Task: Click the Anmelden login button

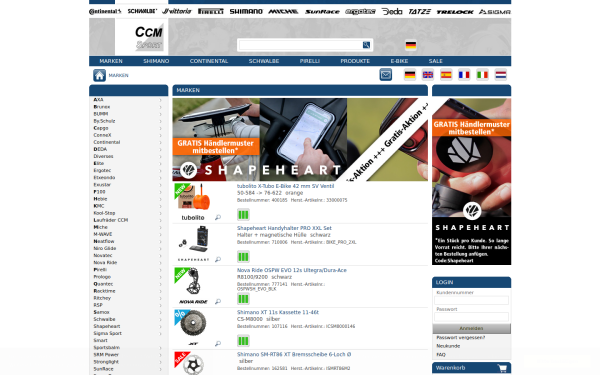Action: (471, 328)
